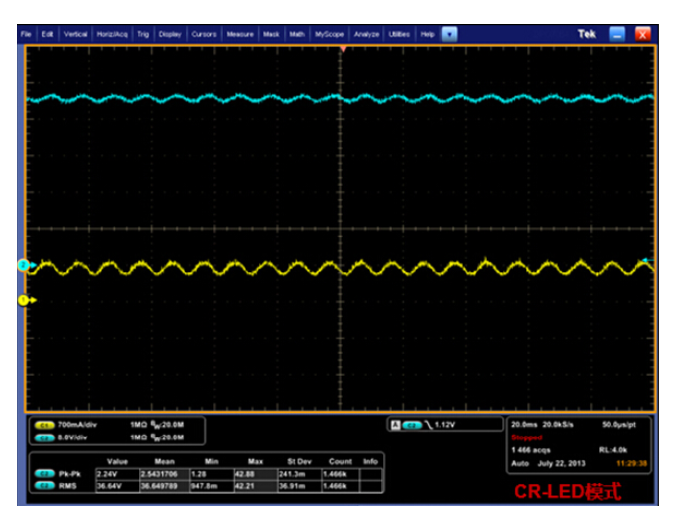Click the RMS value cell 36.64V
Viewport: 686px width, 526px height.
tap(117, 486)
